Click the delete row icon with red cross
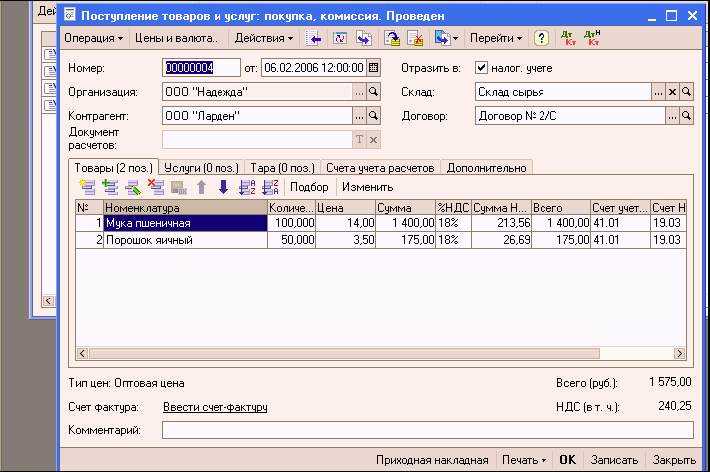The width and height of the screenshot is (710, 472). point(155,186)
